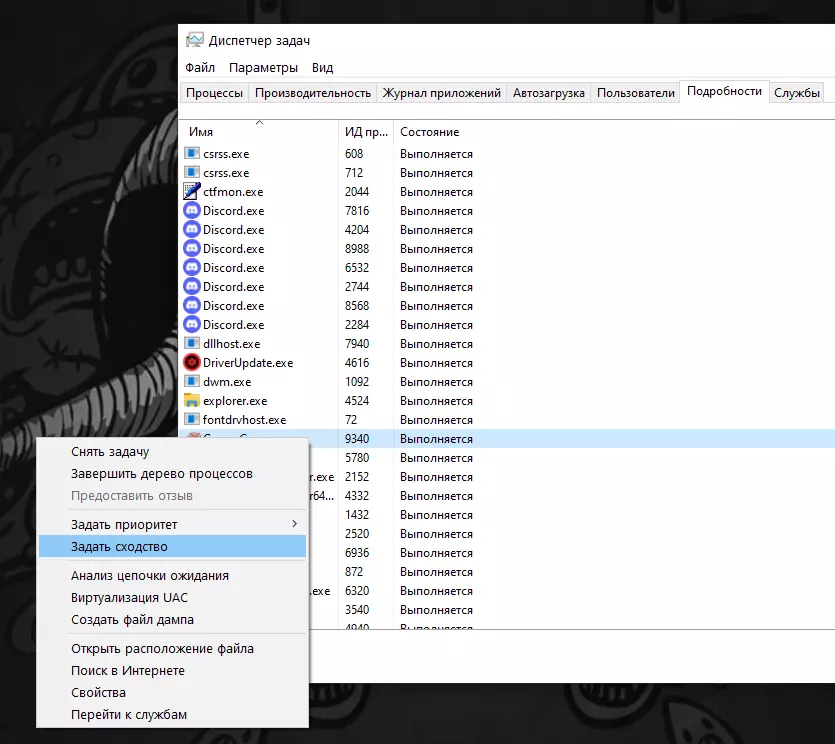This screenshot has width=835, height=744.
Task: Sort by the ИД пр... column header
Action: tap(366, 132)
